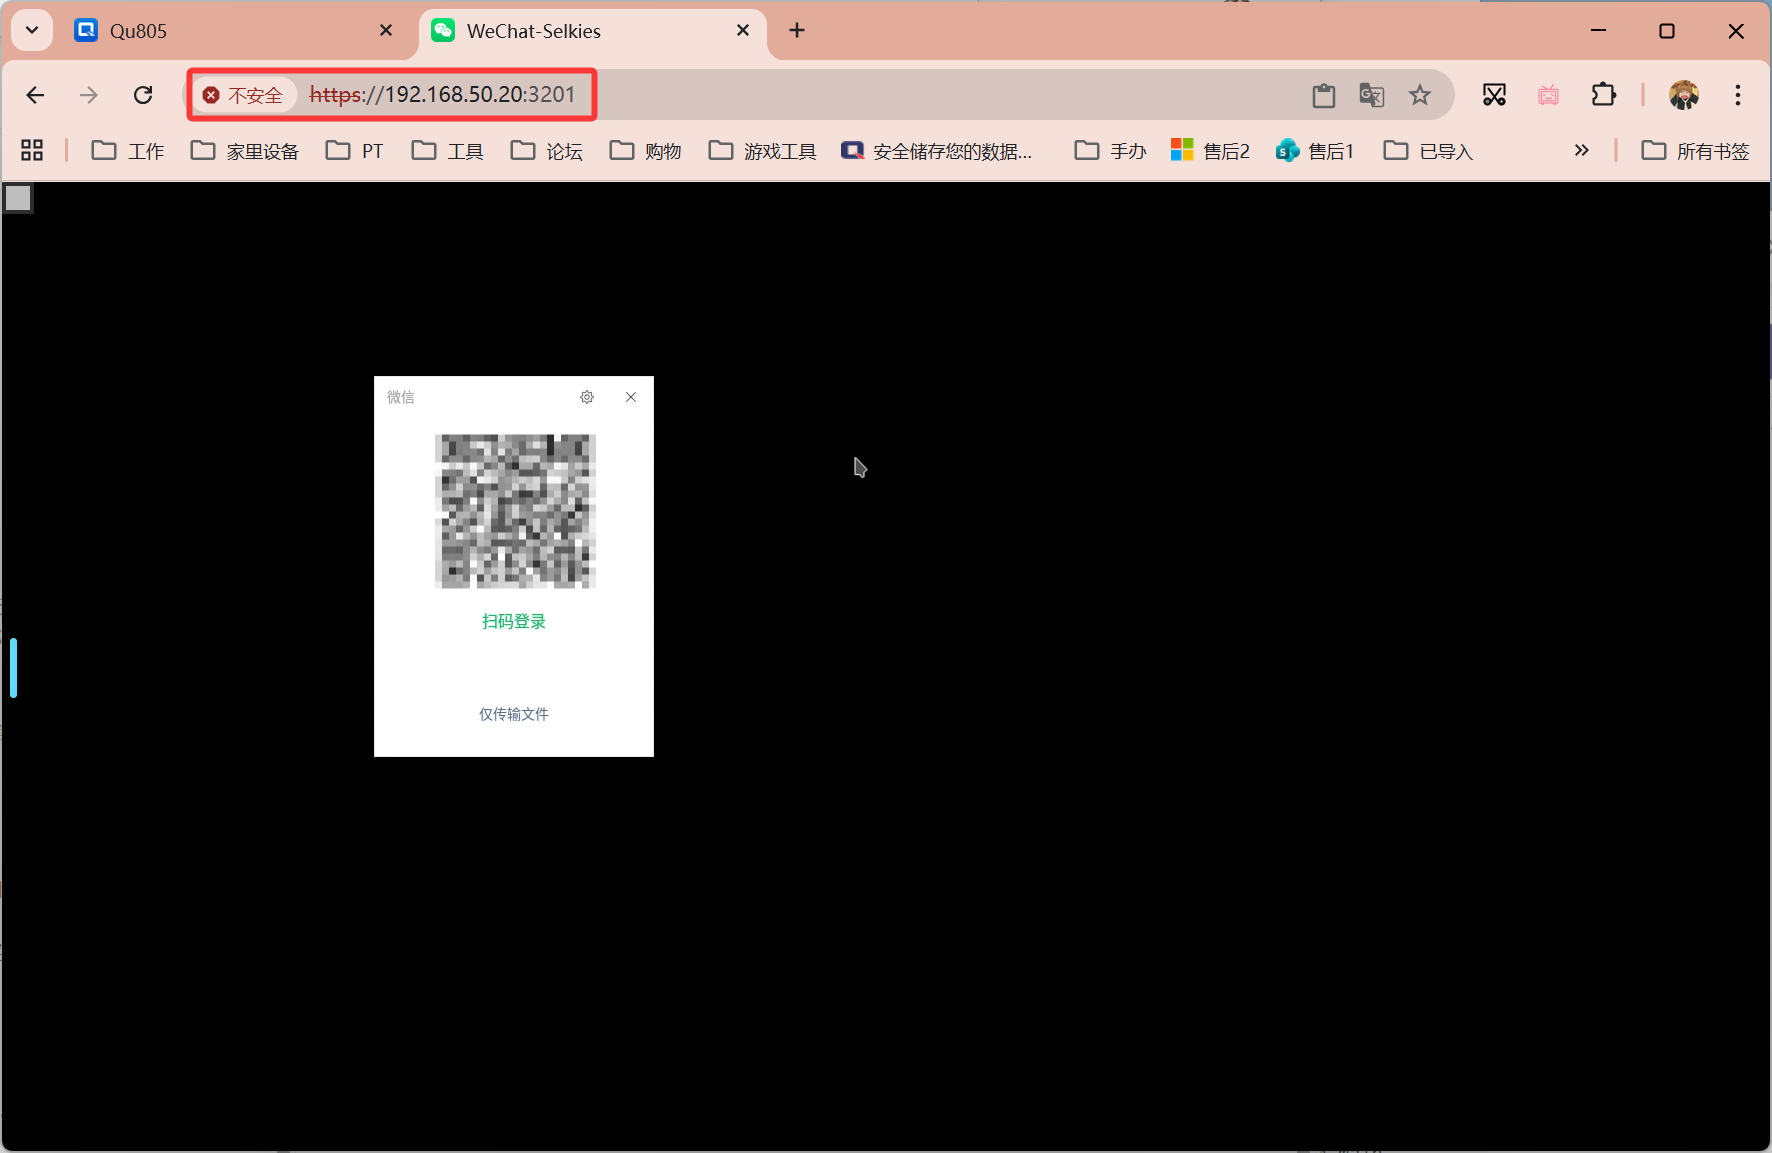This screenshot has width=1772, height=1153.
Task: Open the three-dot Chrome menu
Action: tap(1738, 95)
